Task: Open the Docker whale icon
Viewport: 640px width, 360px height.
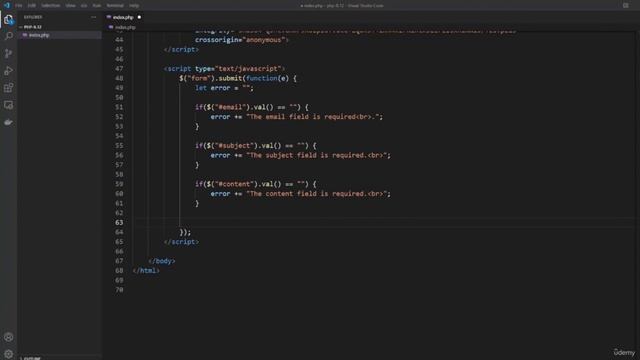Action: pyautogui.click(x=8, y=122)
